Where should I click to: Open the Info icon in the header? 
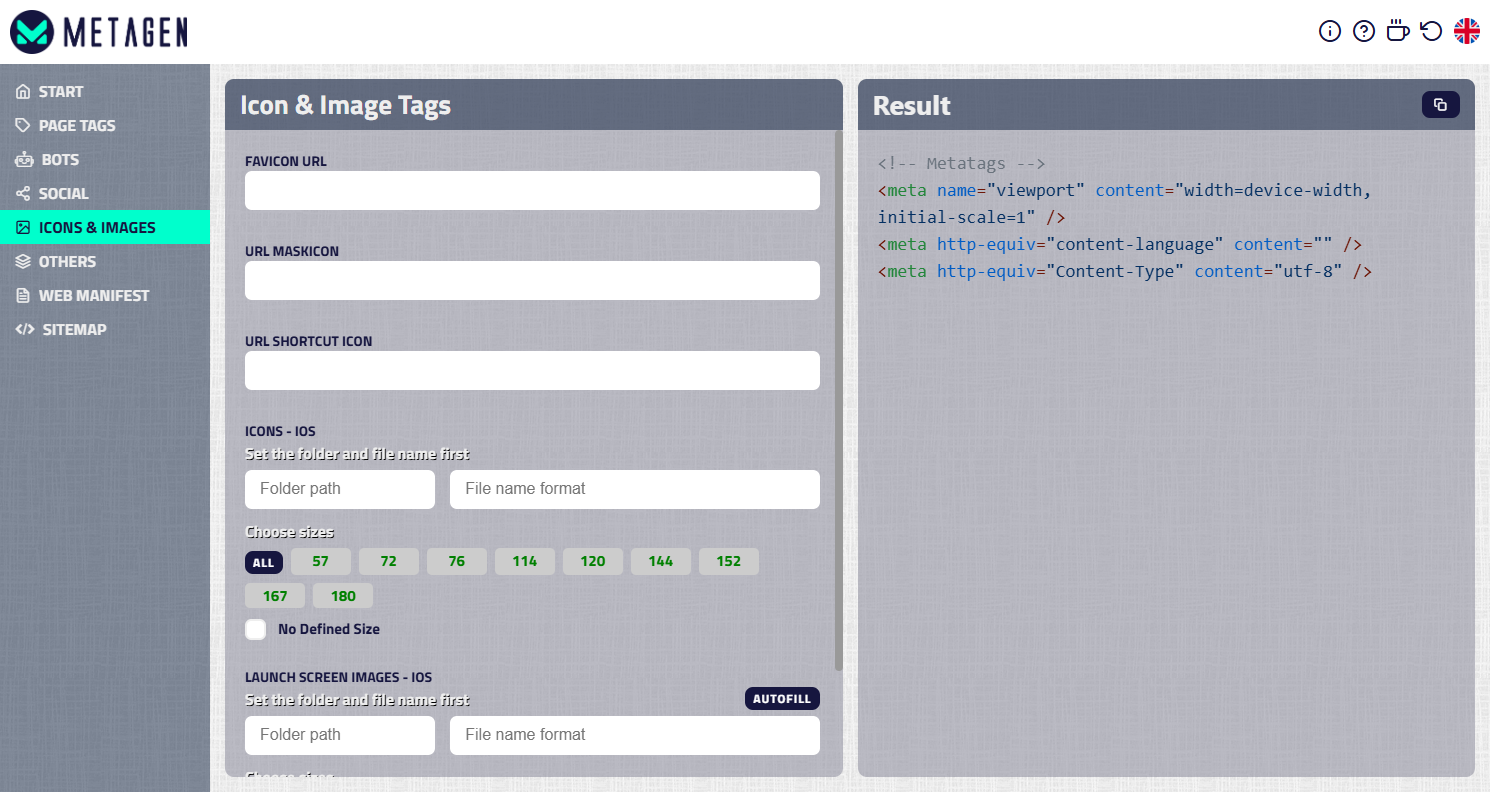pos(1330,31)
